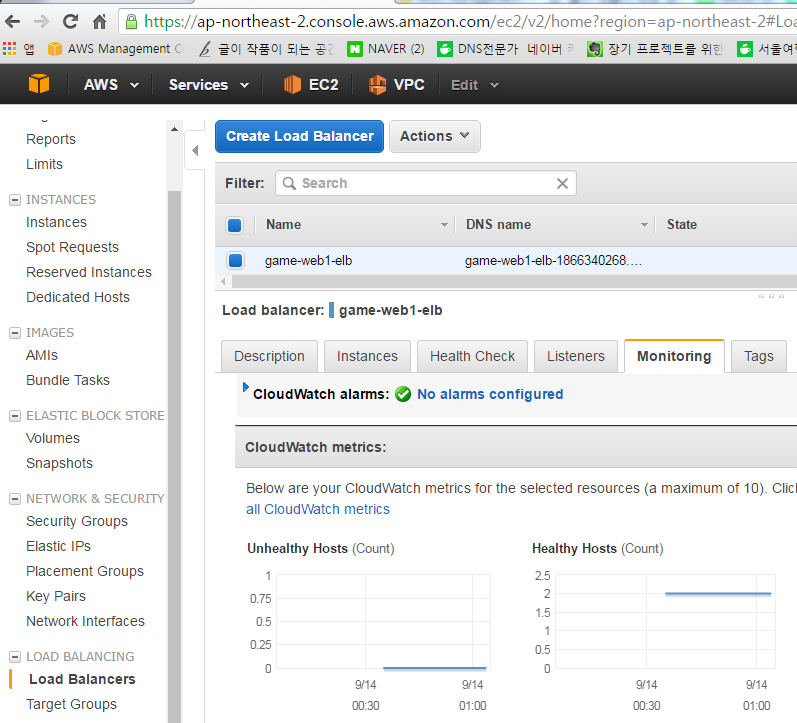797x723 pixels.
Task: Collapse the INSTANCES sidebar section
Action: (15, 200)
